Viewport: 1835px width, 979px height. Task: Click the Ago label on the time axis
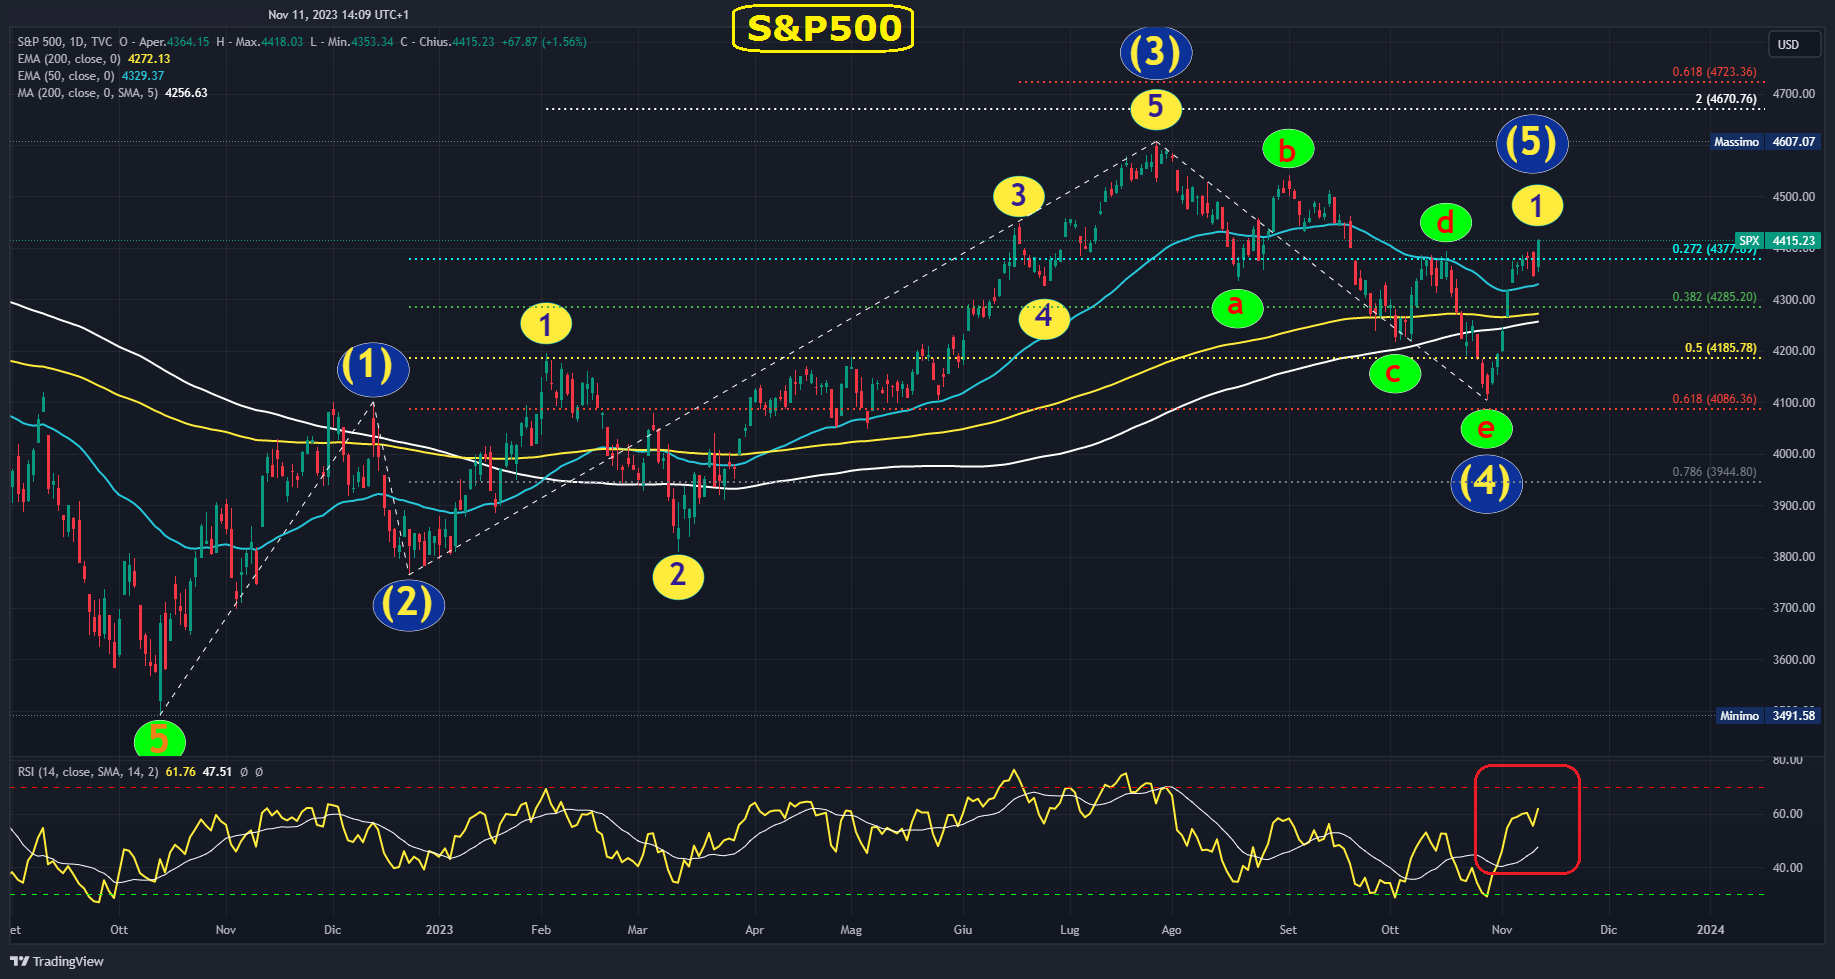click(1172, 930)
